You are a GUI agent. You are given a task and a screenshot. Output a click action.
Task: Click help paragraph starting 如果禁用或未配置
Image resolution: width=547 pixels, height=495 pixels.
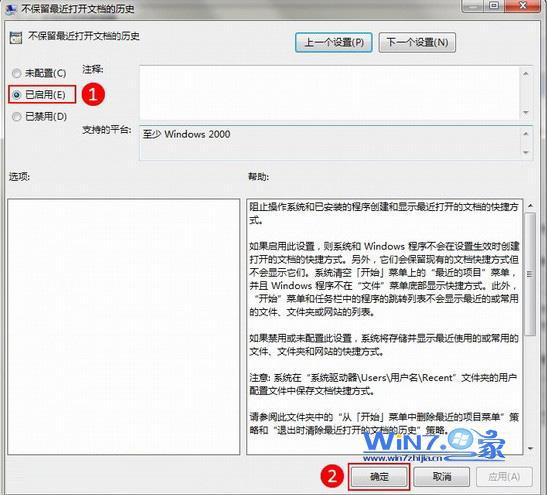click(x=384, y=345)
